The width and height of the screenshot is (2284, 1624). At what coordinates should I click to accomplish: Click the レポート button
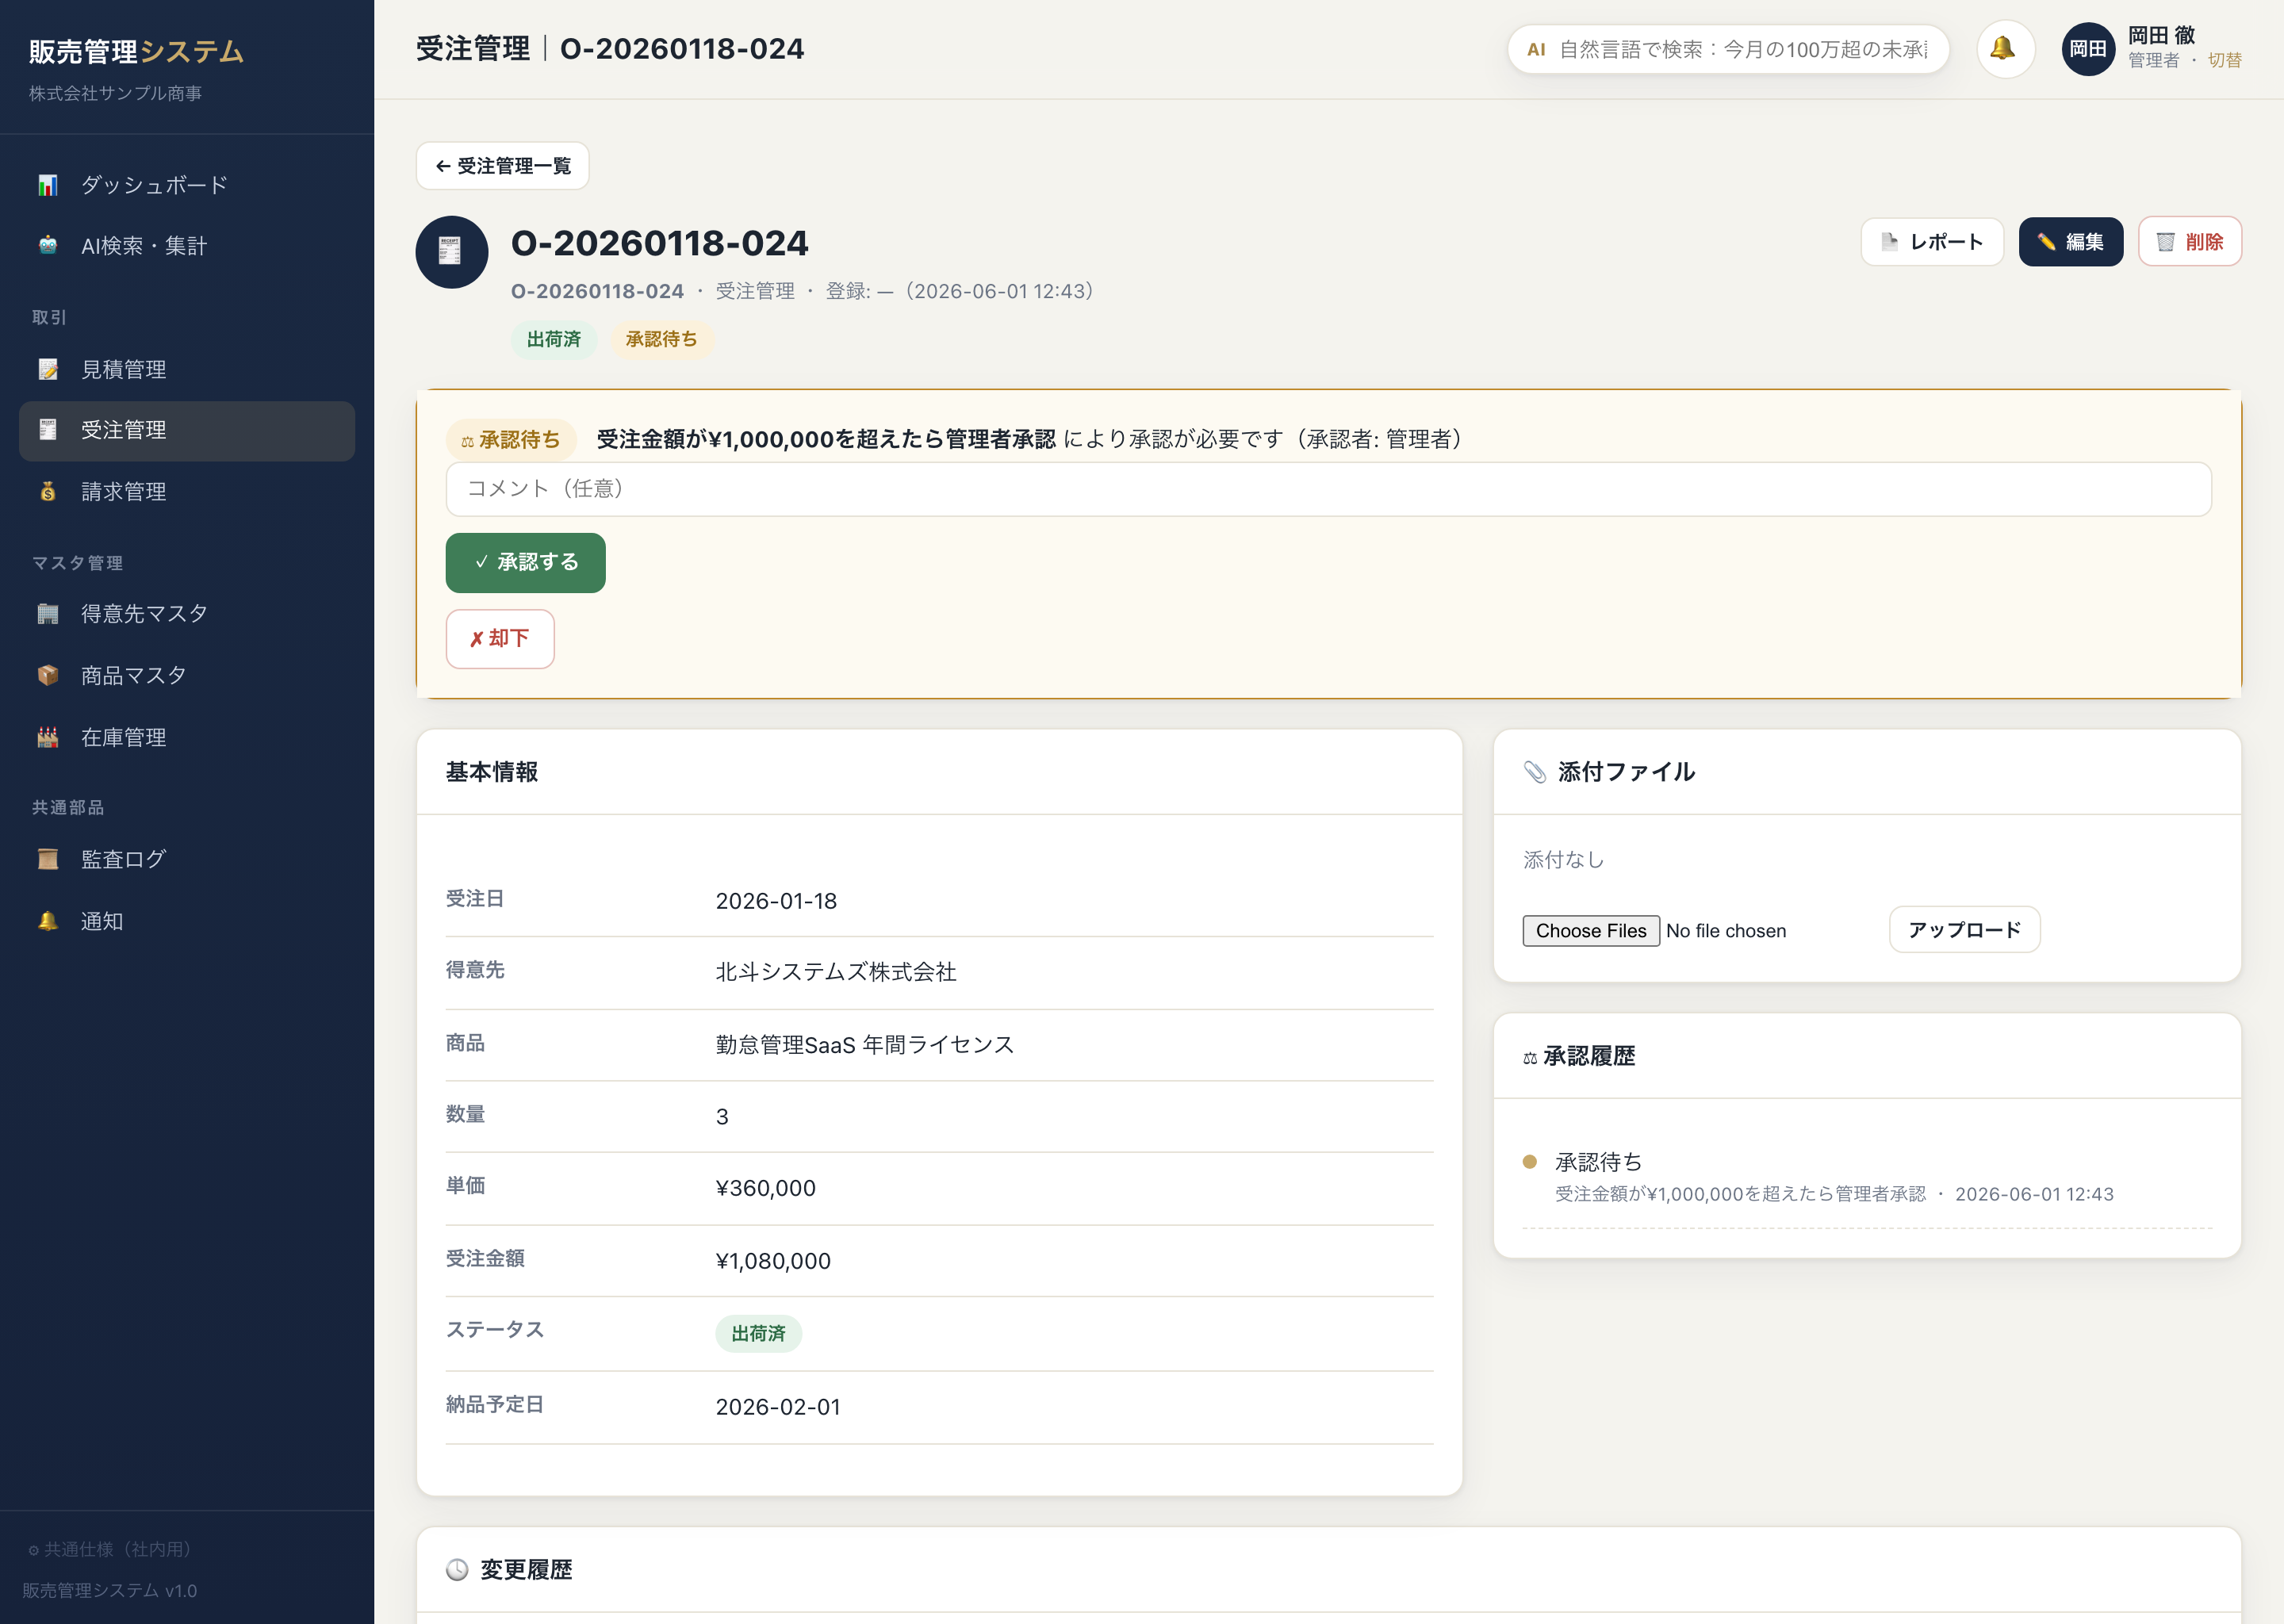tap(1932, 242)
